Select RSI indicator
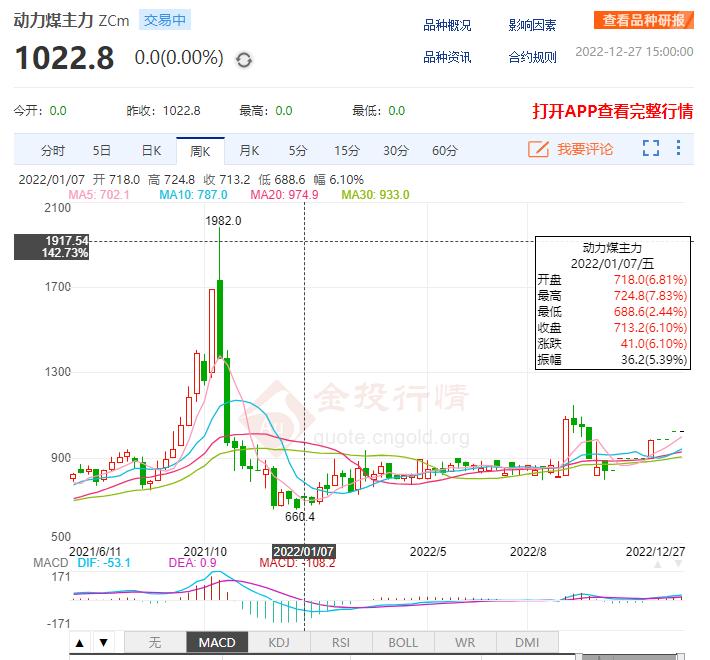 (341, 642)
